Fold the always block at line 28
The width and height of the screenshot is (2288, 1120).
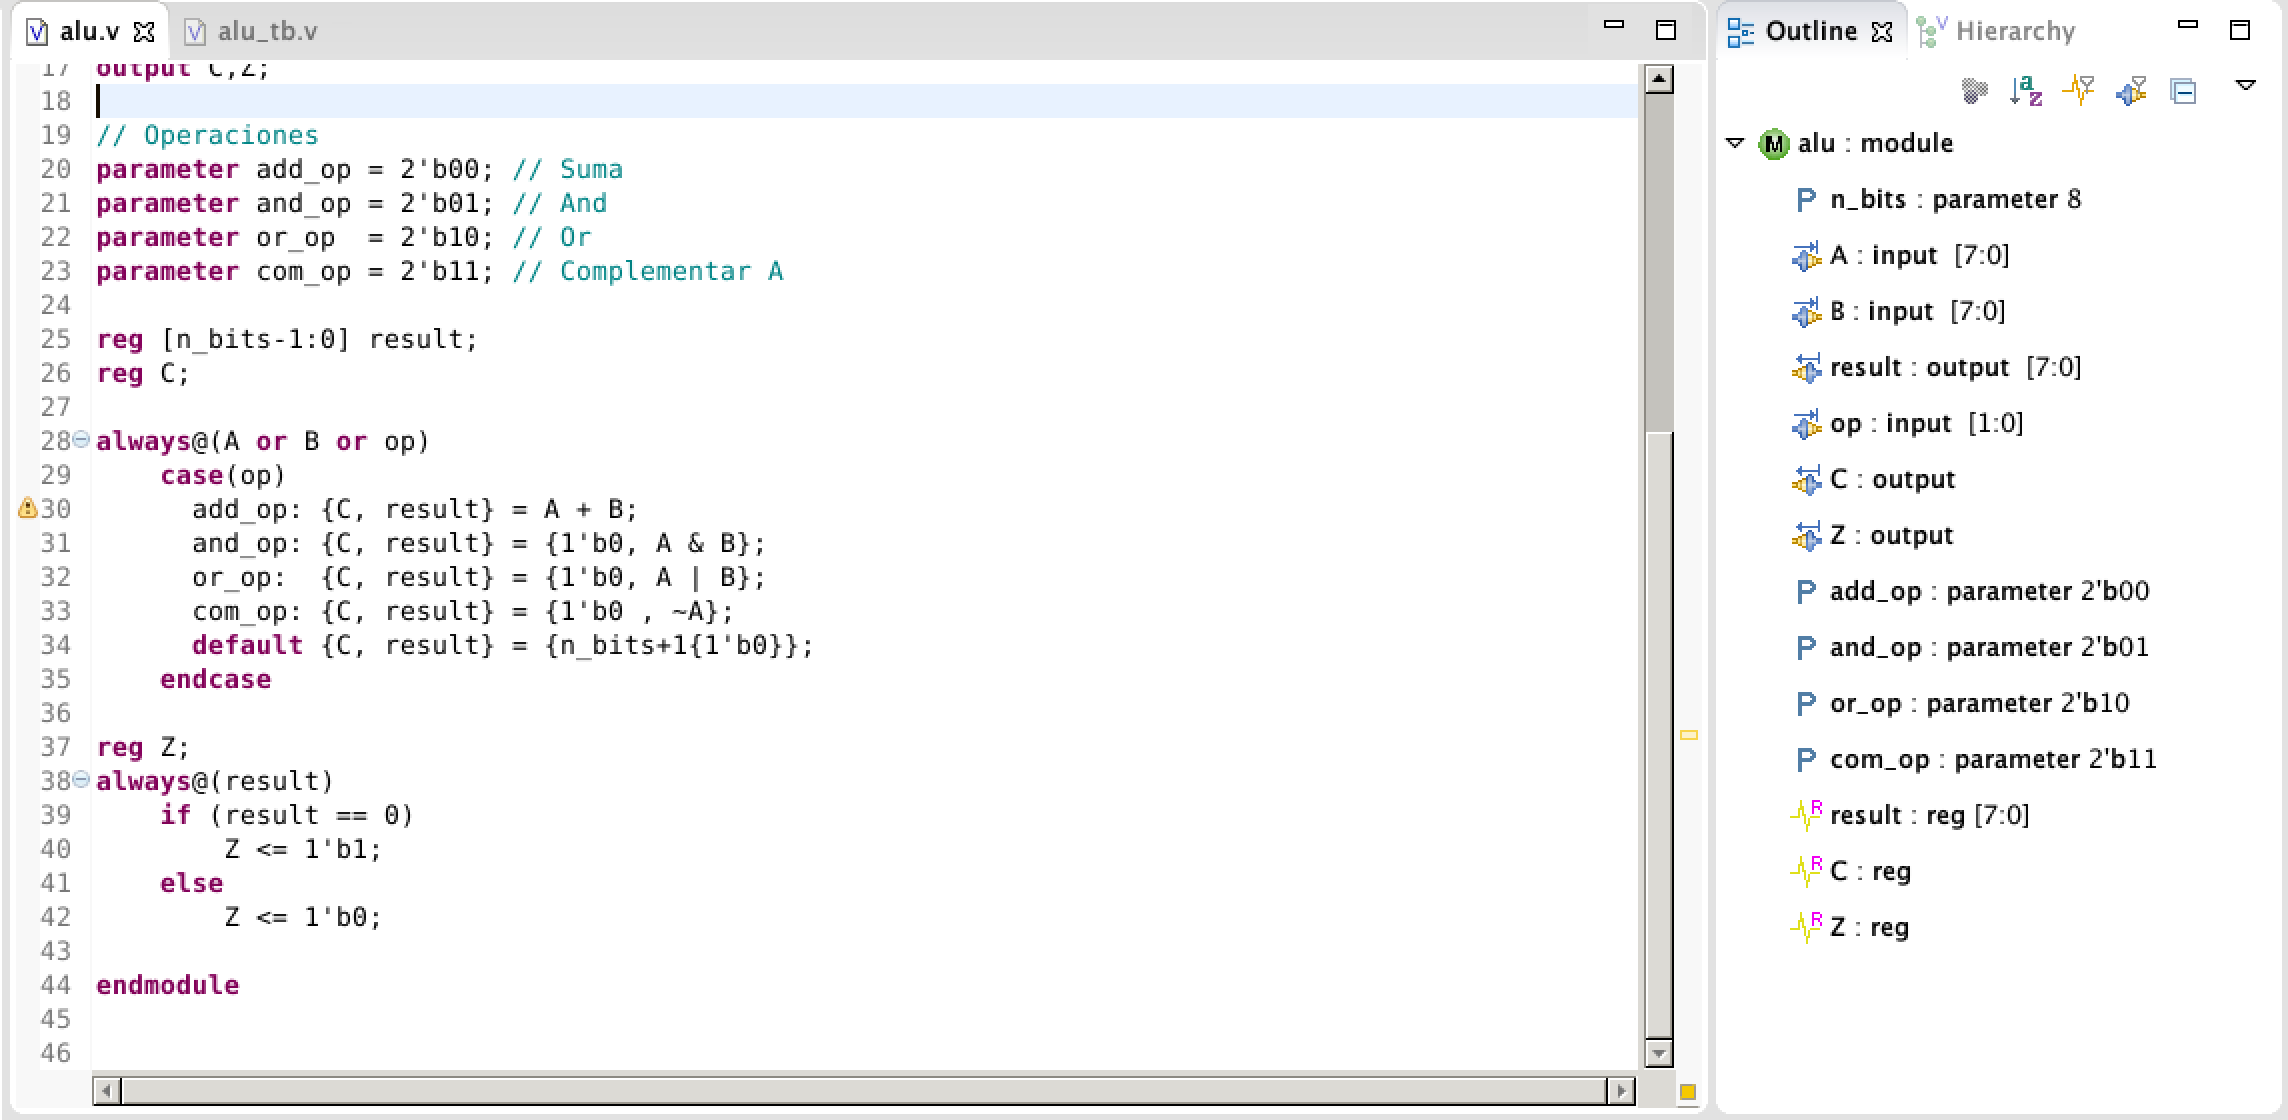pos(81,439)
